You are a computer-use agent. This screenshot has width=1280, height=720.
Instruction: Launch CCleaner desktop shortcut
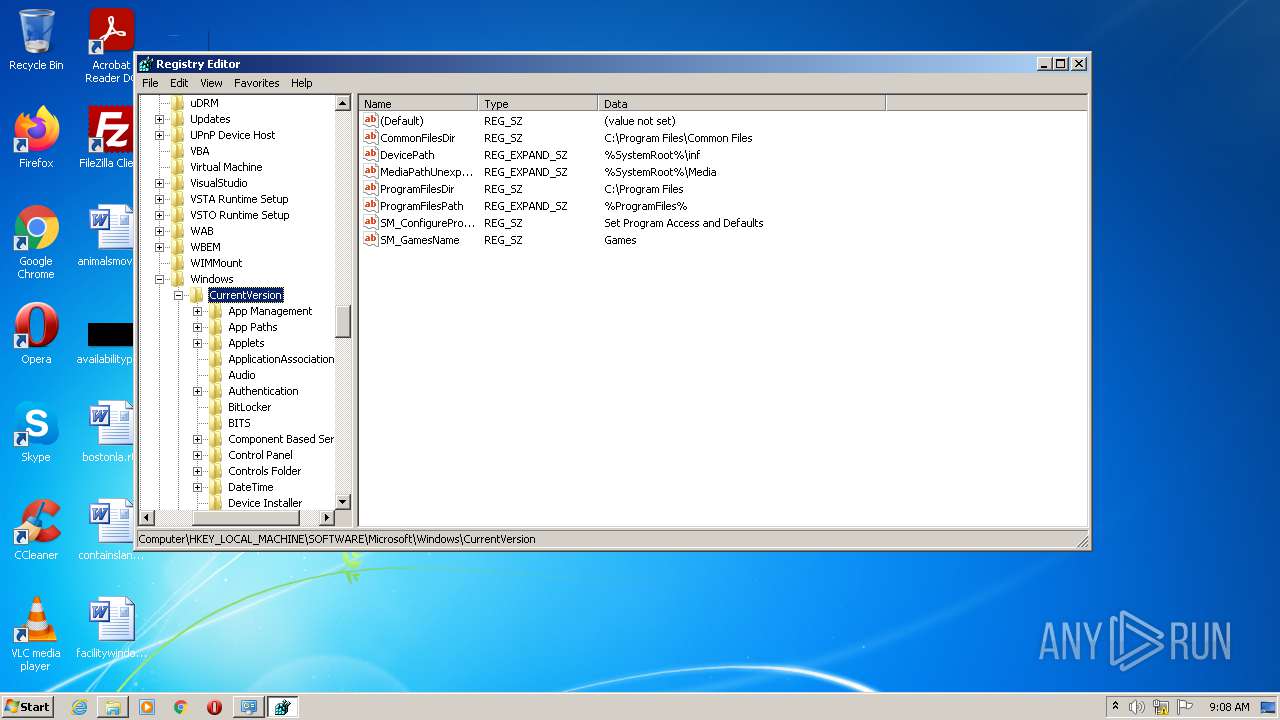[36, 529]
